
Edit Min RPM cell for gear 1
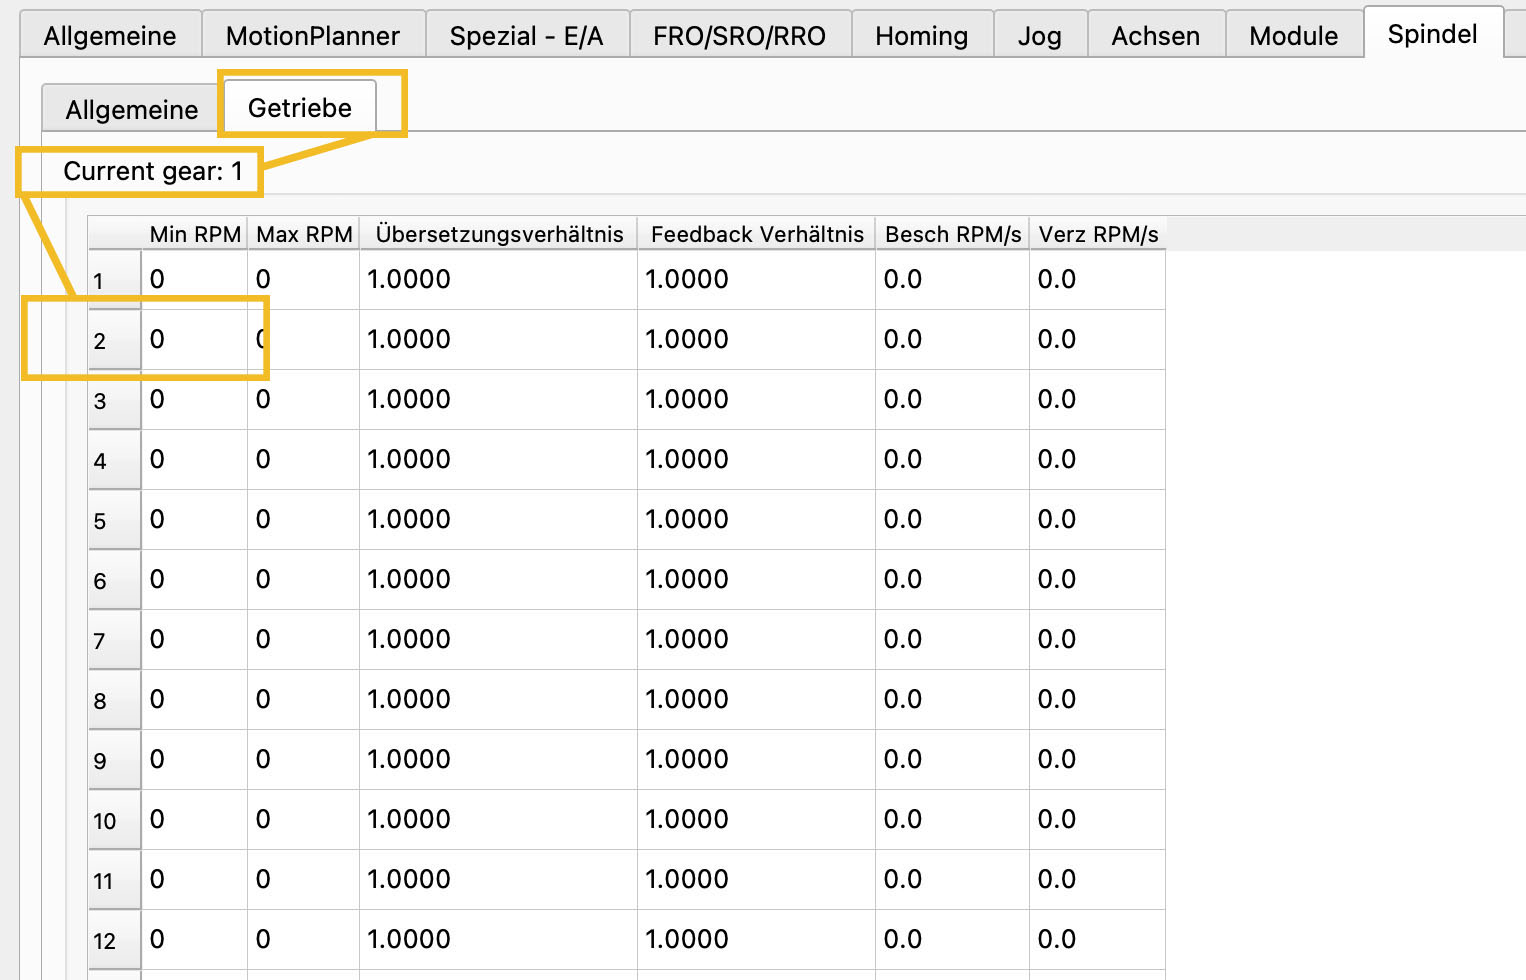[195, 280]
